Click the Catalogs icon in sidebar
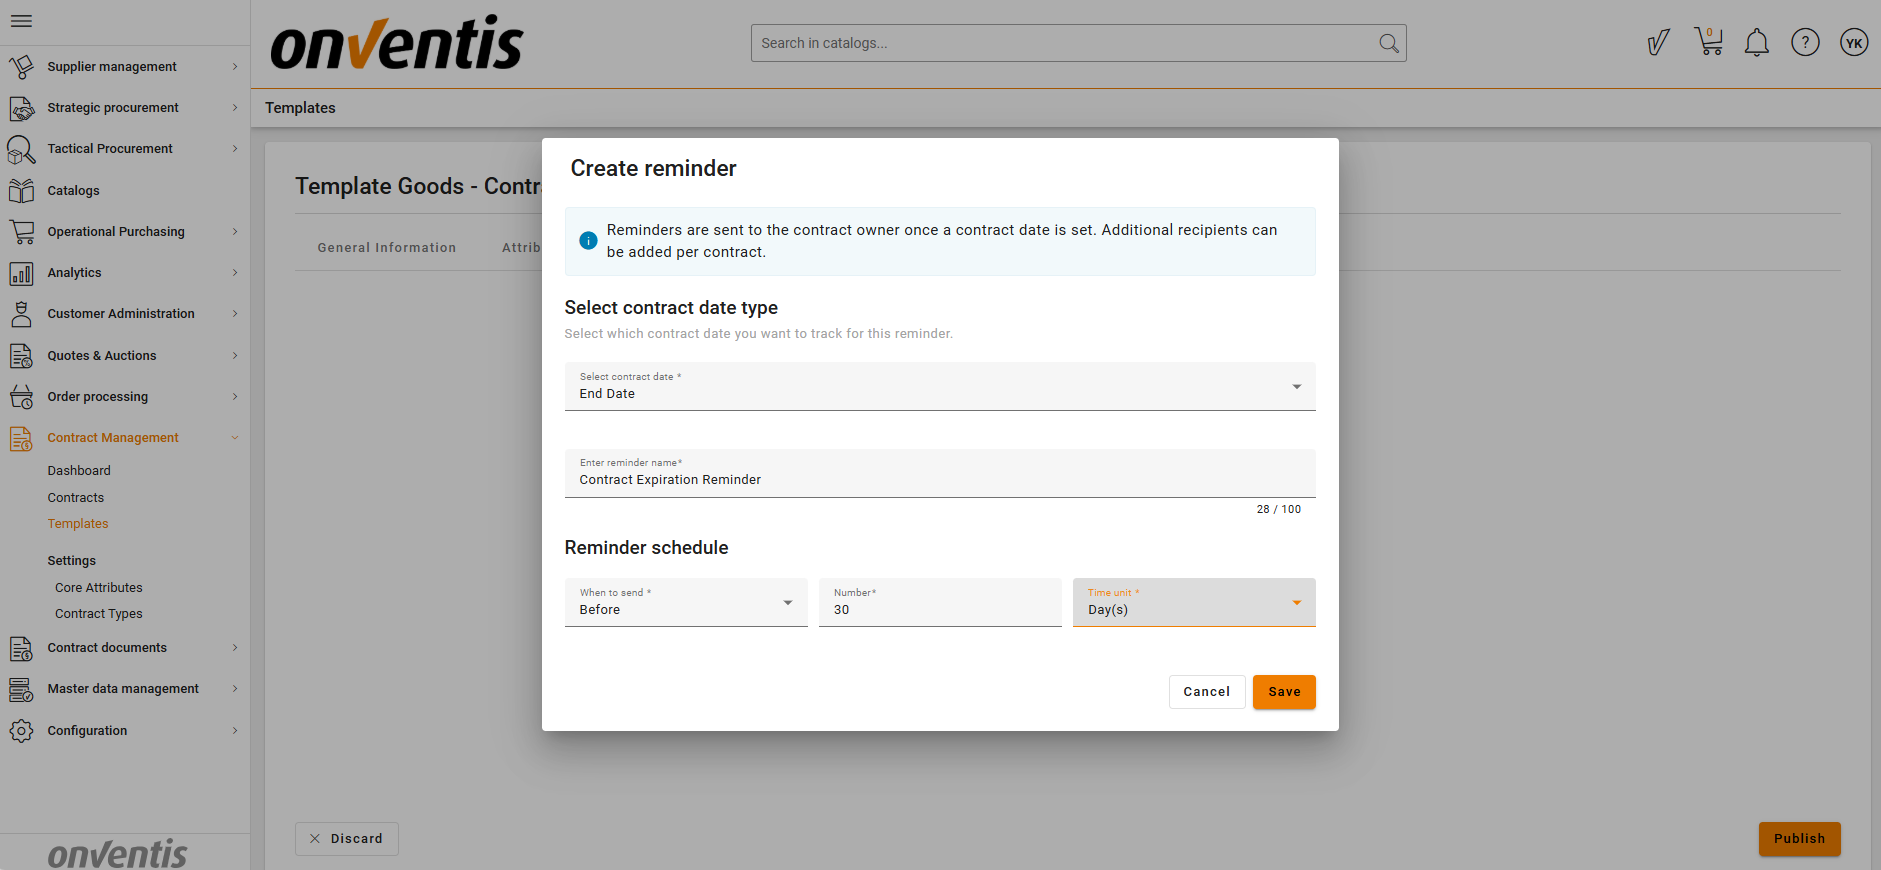This screenshot has width=1881, height=870. coord(21,191)
